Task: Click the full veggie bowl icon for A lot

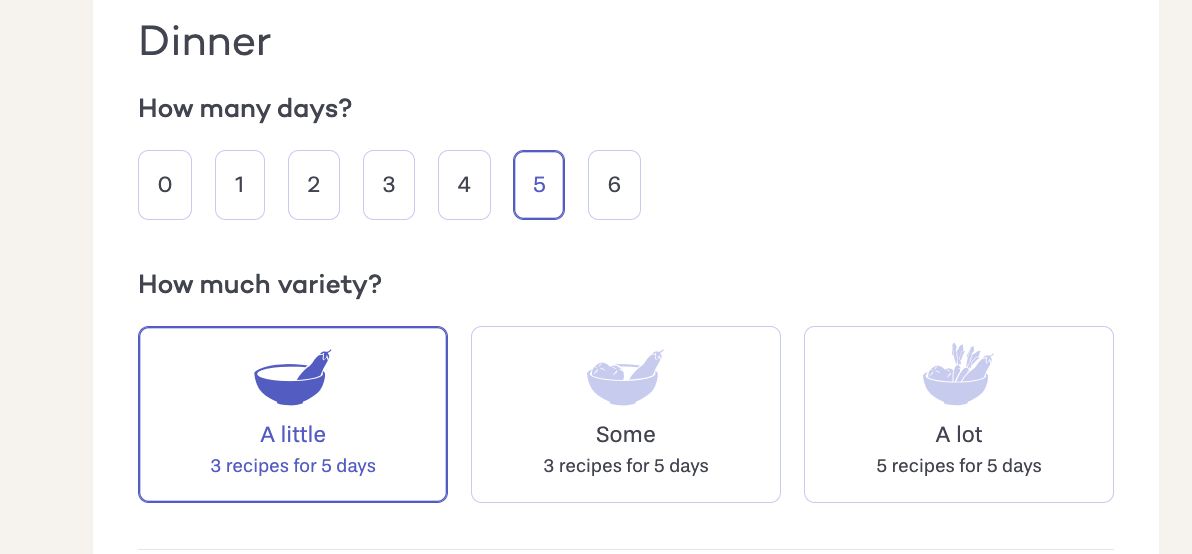Action: (959, 375)
